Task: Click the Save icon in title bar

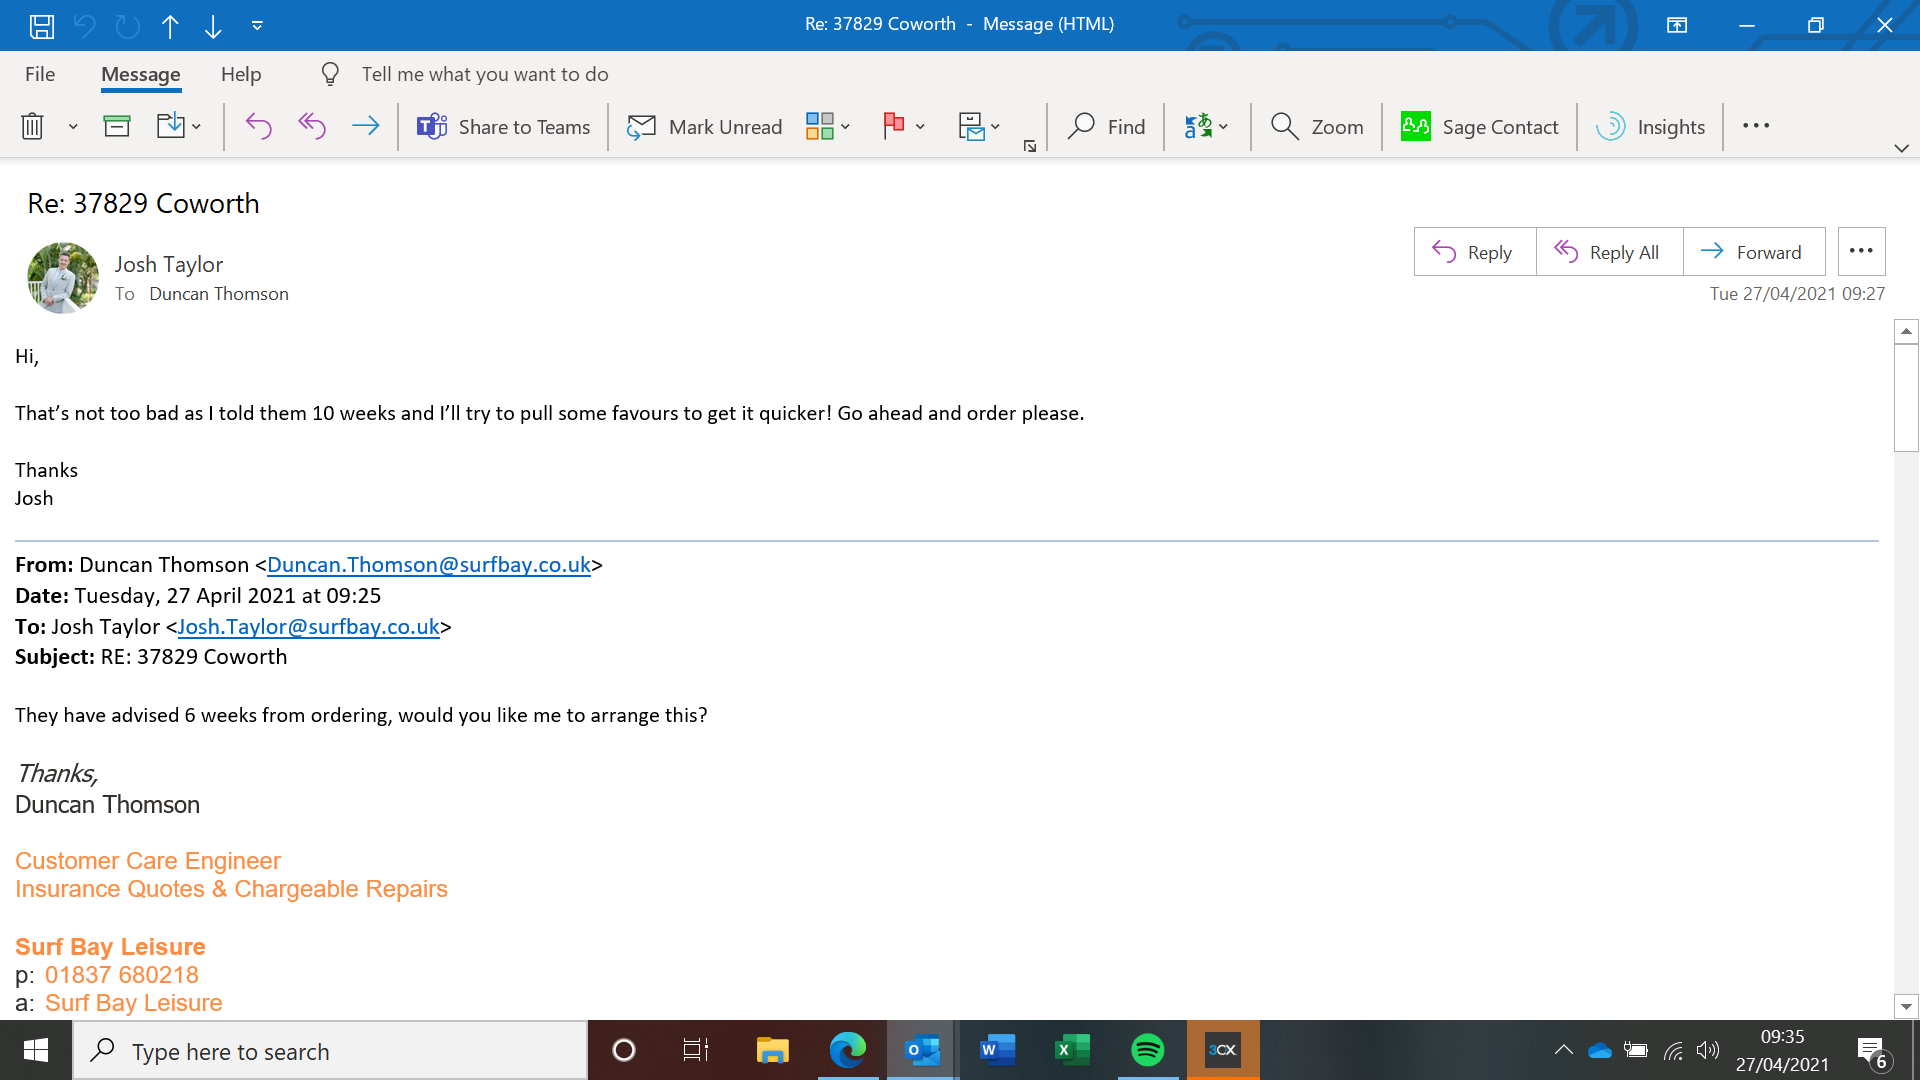Action: point(41,26)
